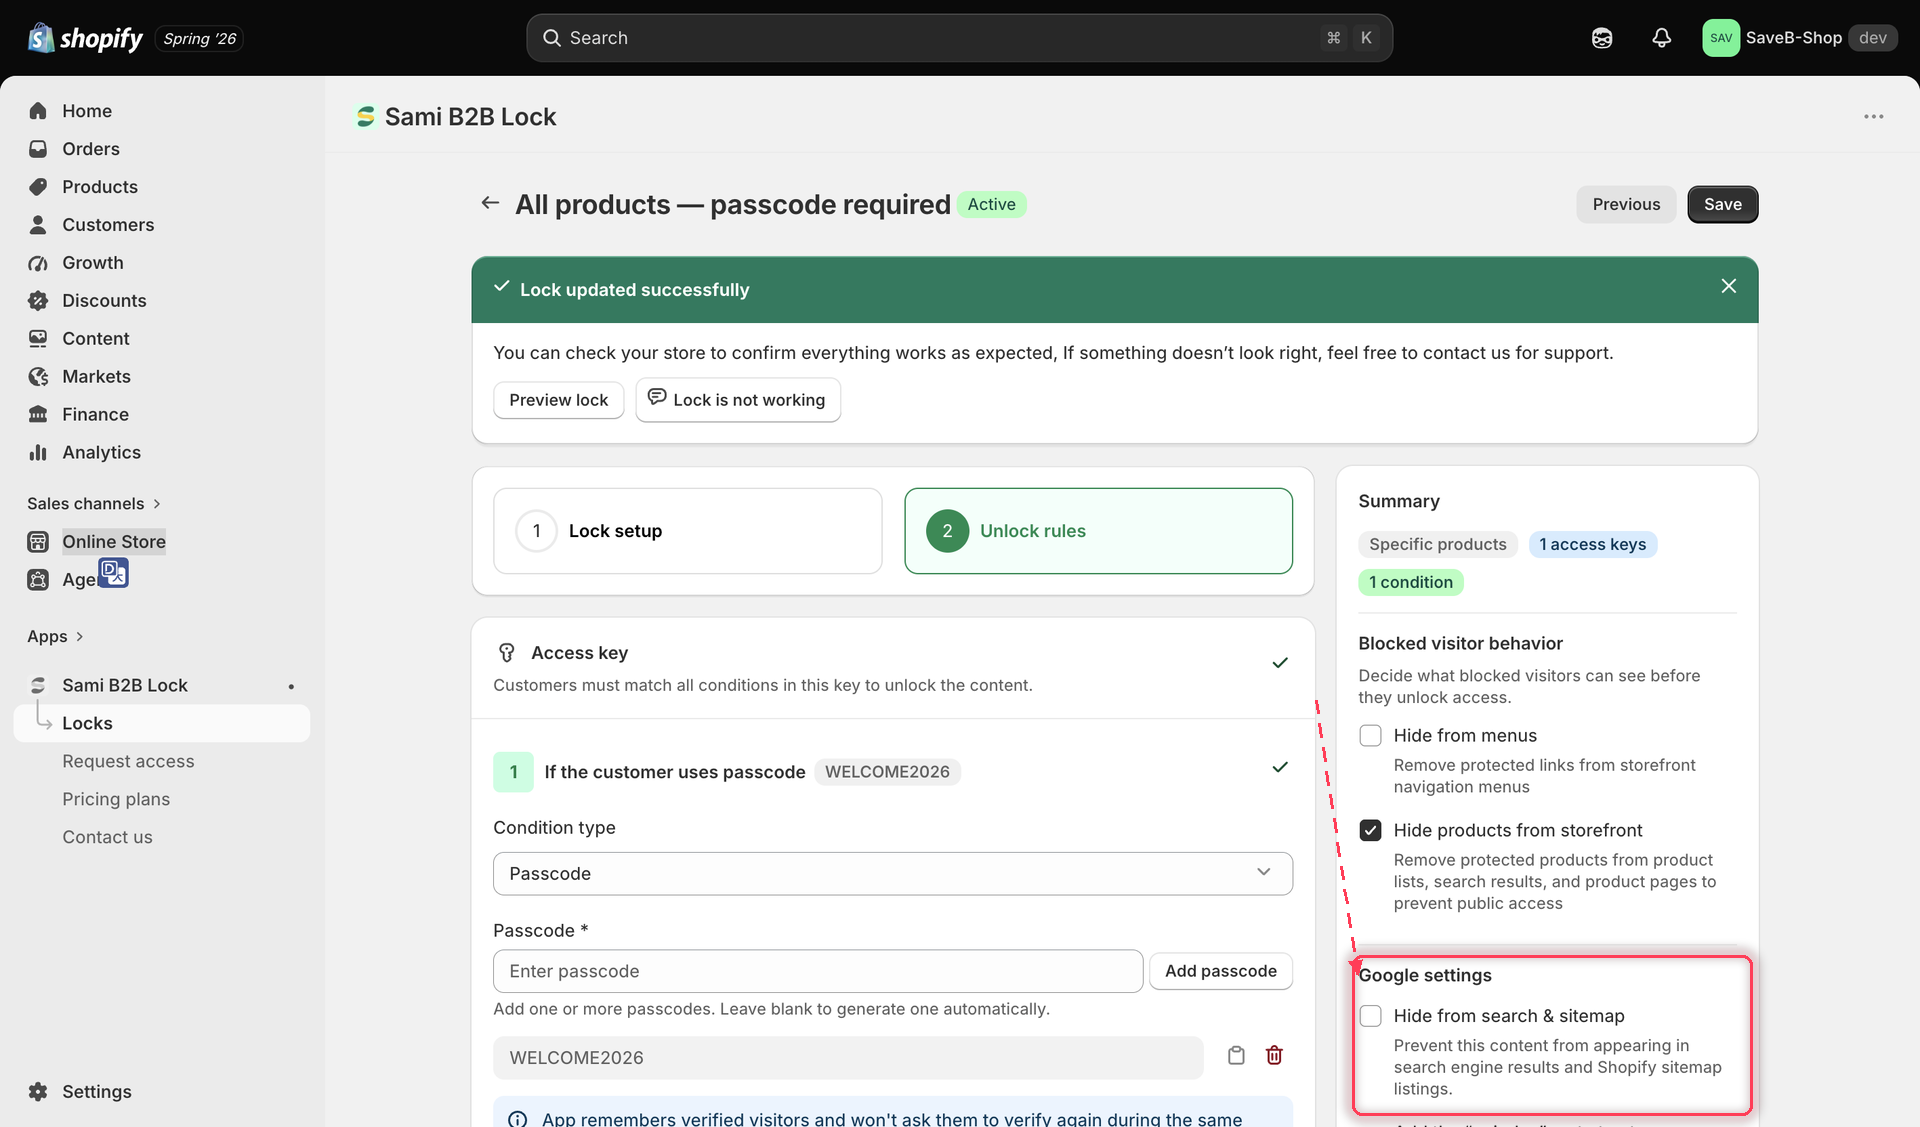1920x1127 pixels.
Task: Enable Hide from menus checkbox
Action: pyautogui.click(x=1370, y=736)
